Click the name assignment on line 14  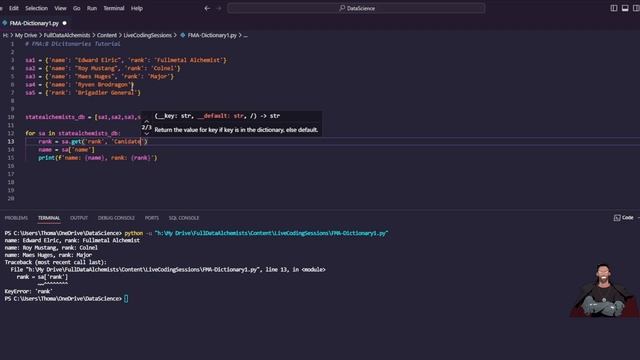pyautogui.click(x=67, y=150)
